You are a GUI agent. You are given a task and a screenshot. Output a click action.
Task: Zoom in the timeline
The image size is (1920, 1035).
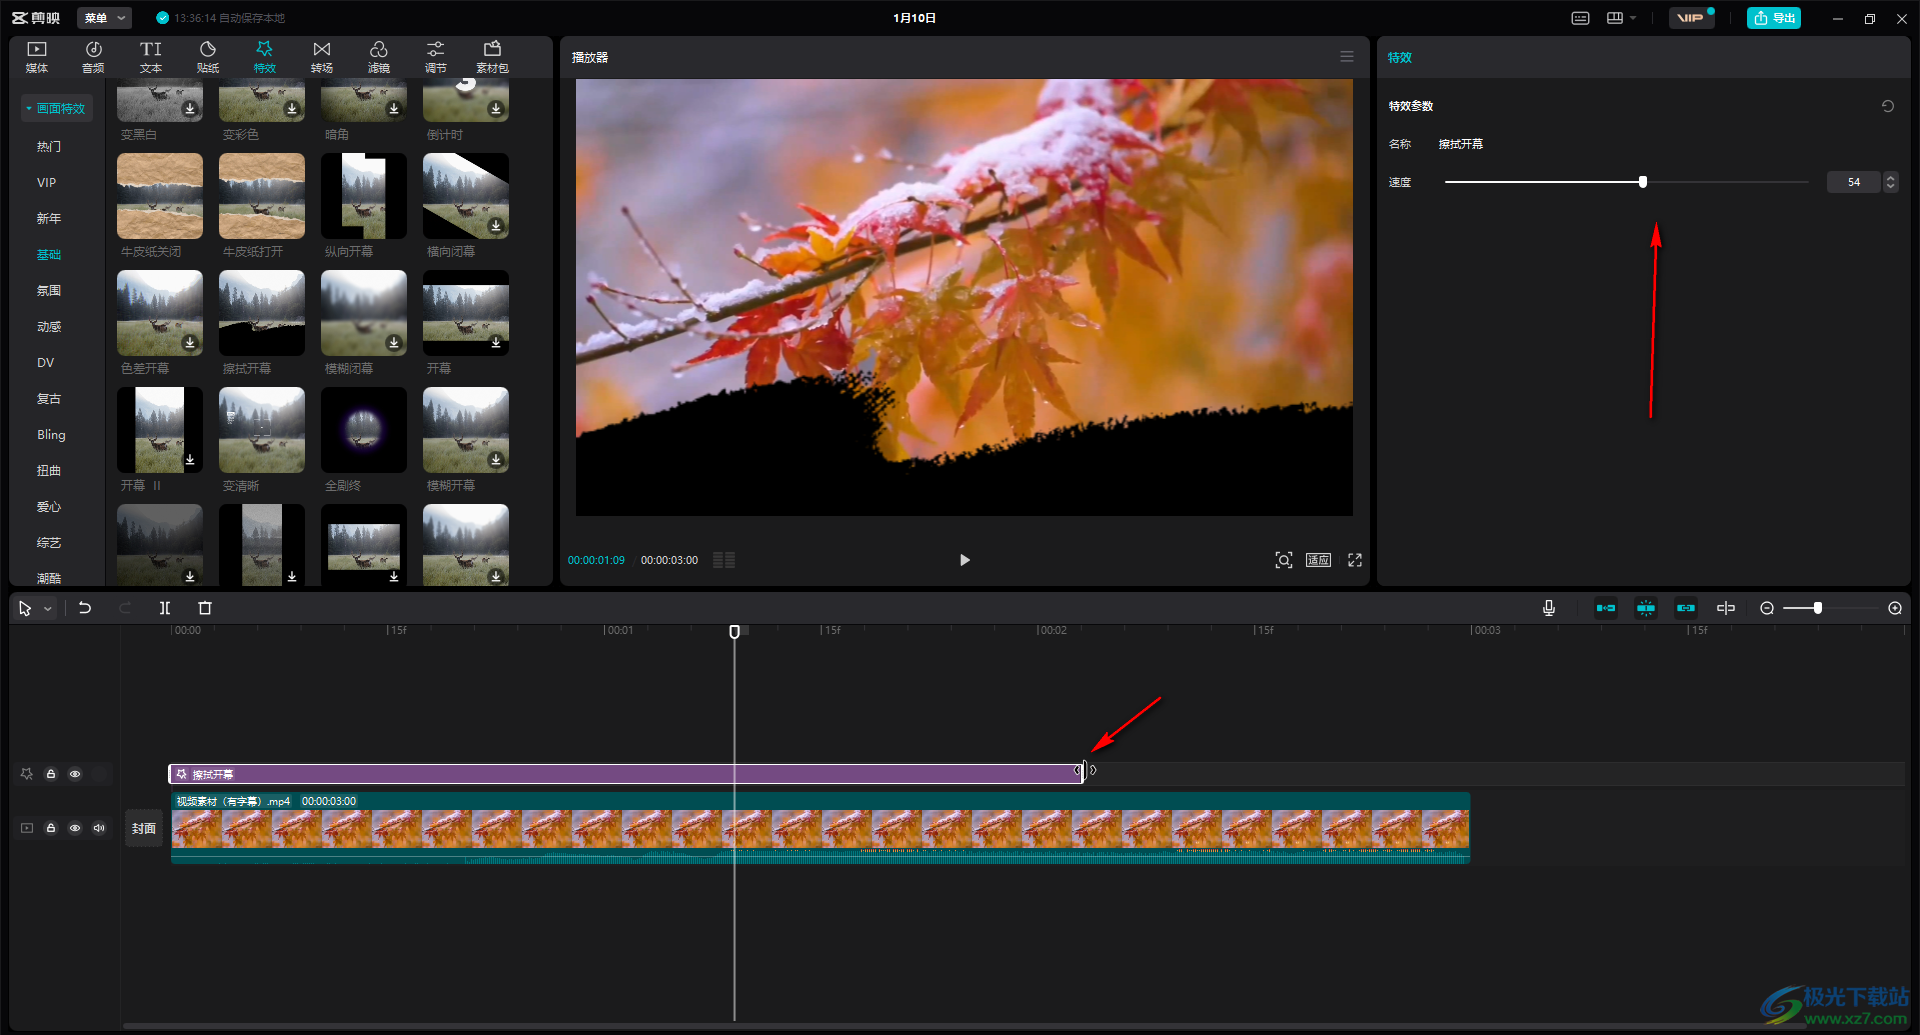point(1895,608)
